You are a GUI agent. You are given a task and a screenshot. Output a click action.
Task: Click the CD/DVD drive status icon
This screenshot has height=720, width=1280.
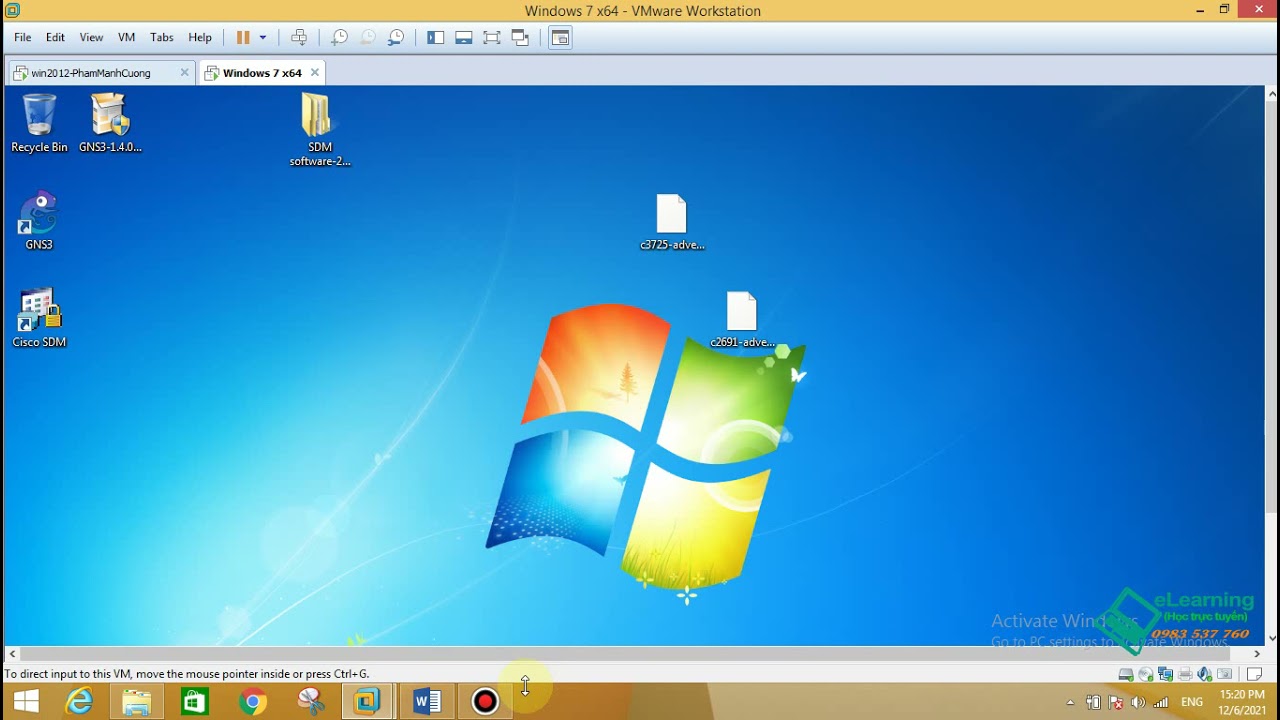[1146, 674]
